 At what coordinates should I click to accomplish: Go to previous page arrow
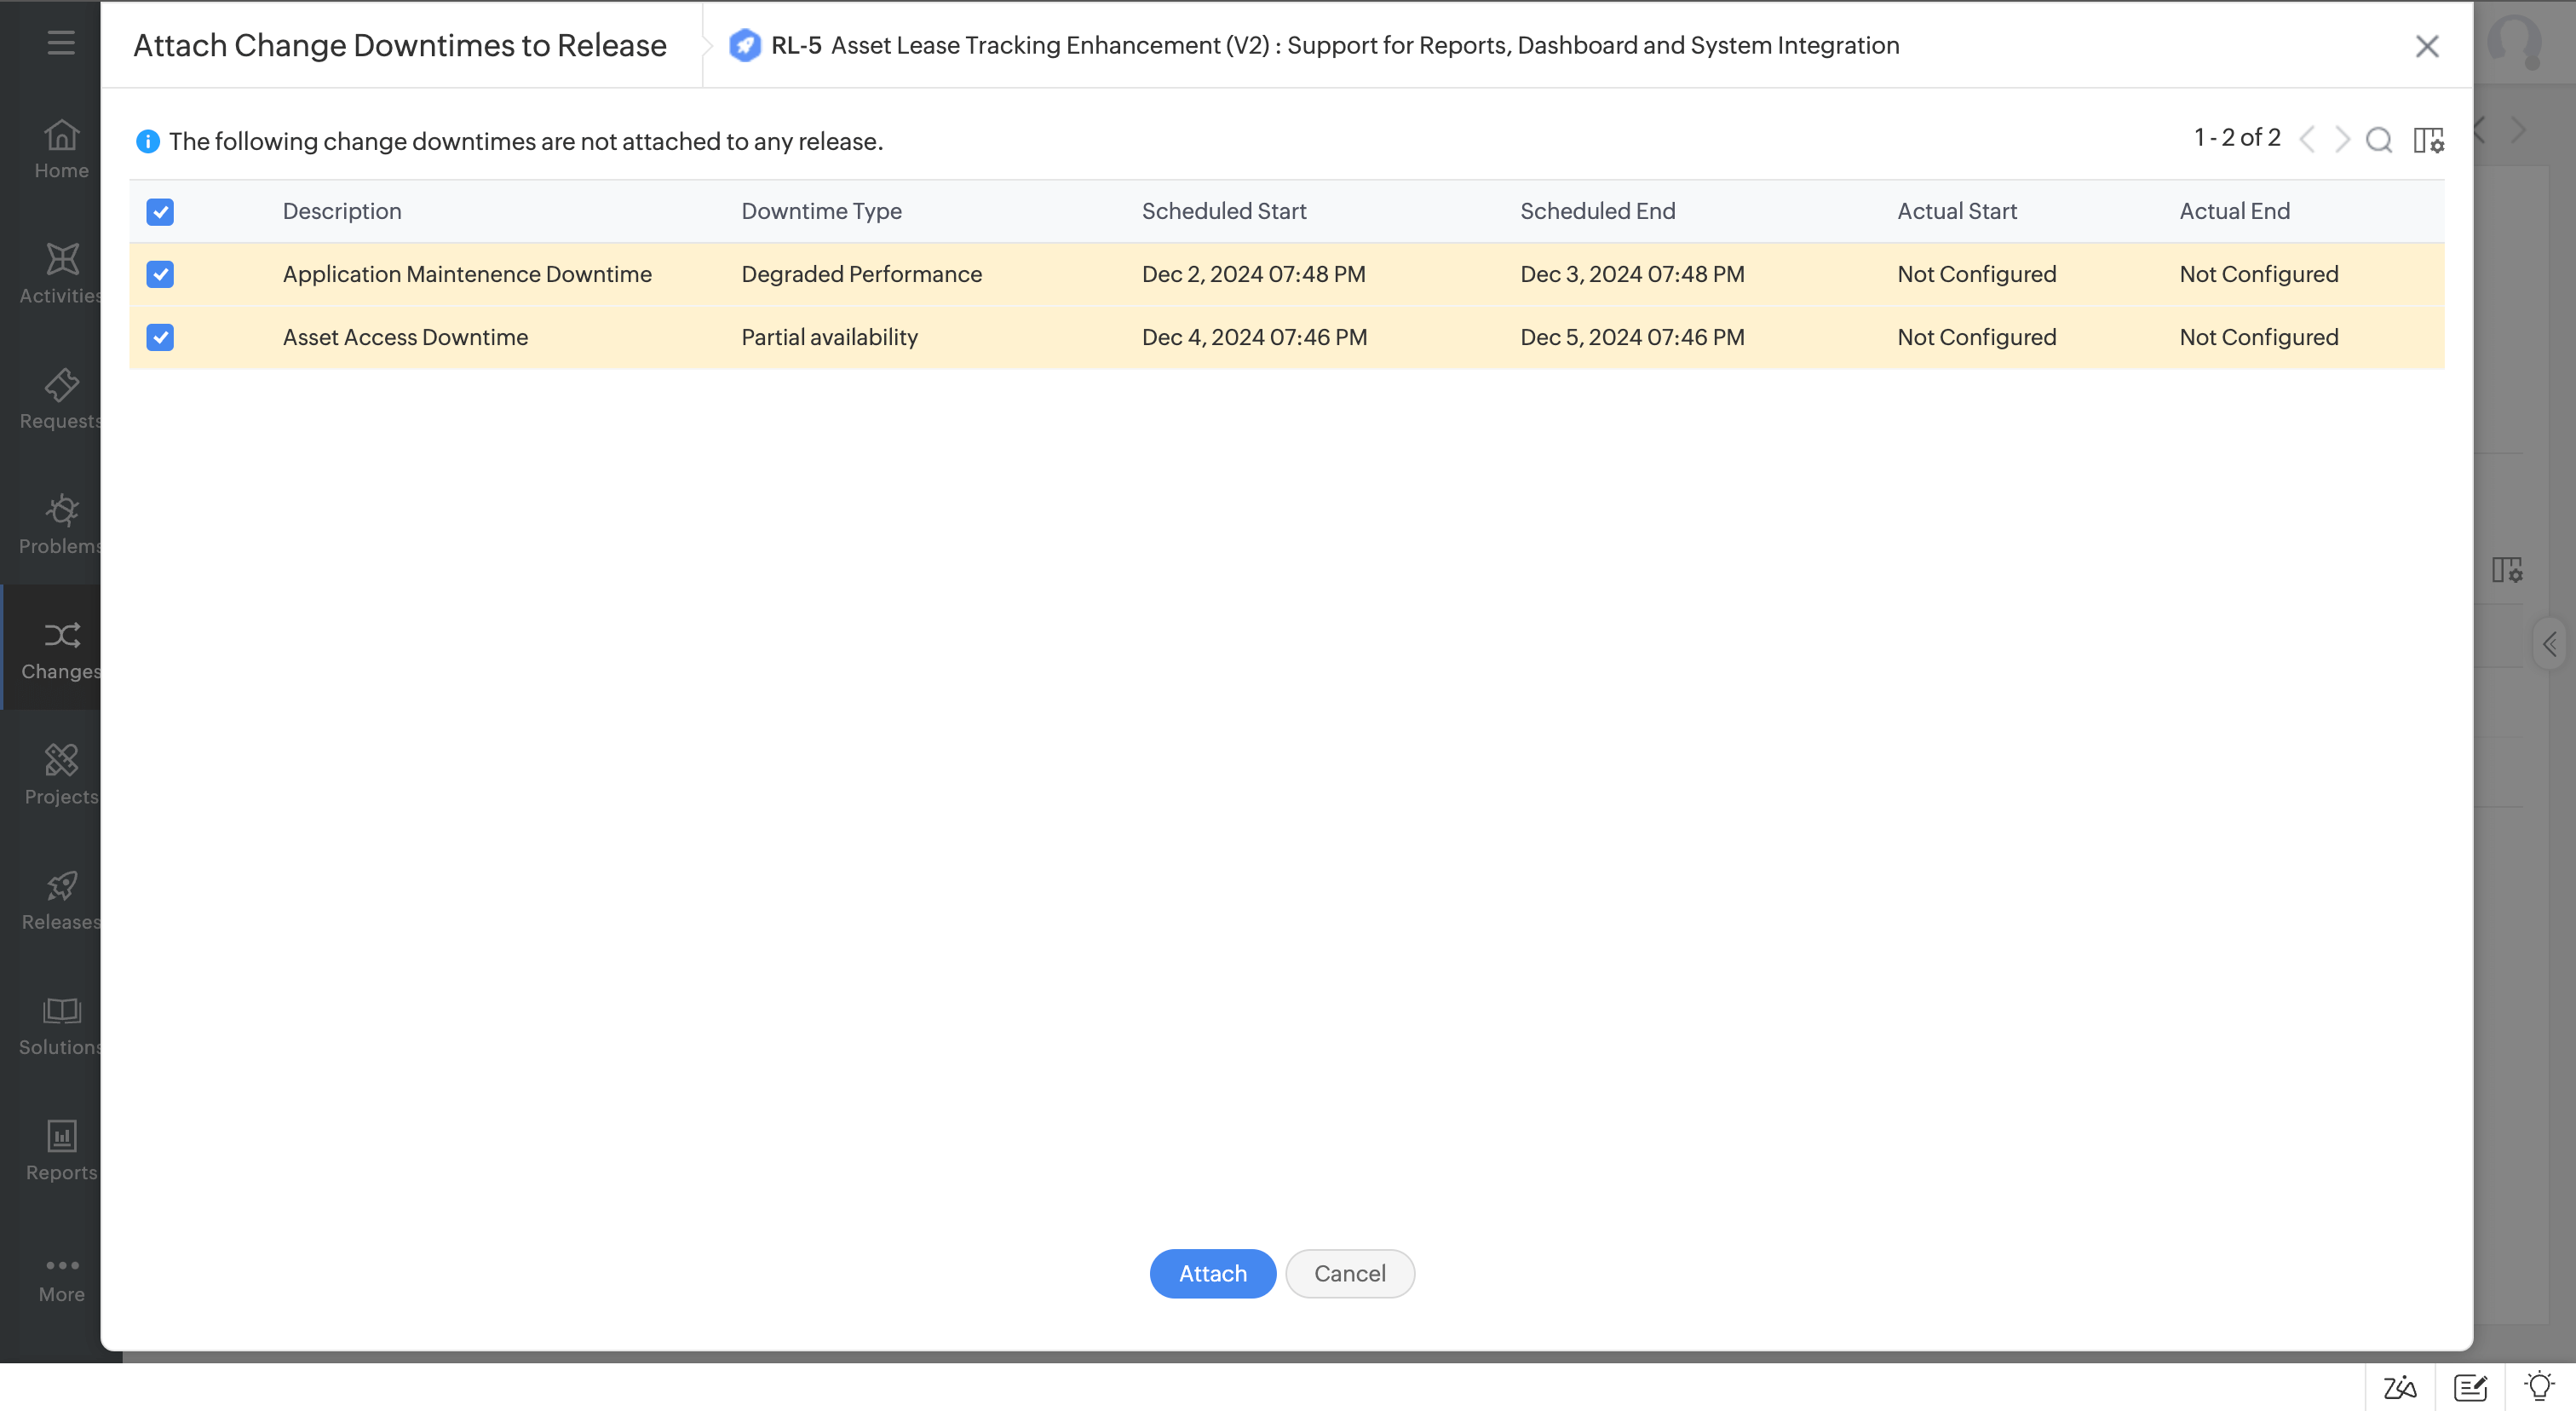tap(2307, 140)
